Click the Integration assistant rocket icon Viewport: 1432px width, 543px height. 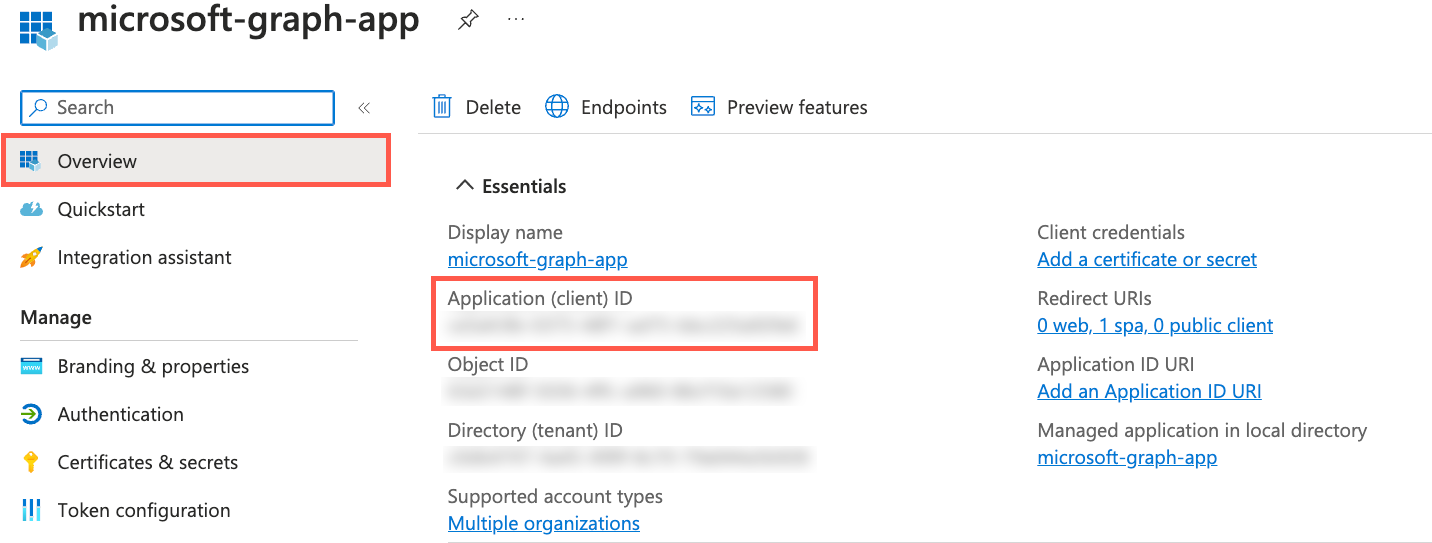point(31,257)
